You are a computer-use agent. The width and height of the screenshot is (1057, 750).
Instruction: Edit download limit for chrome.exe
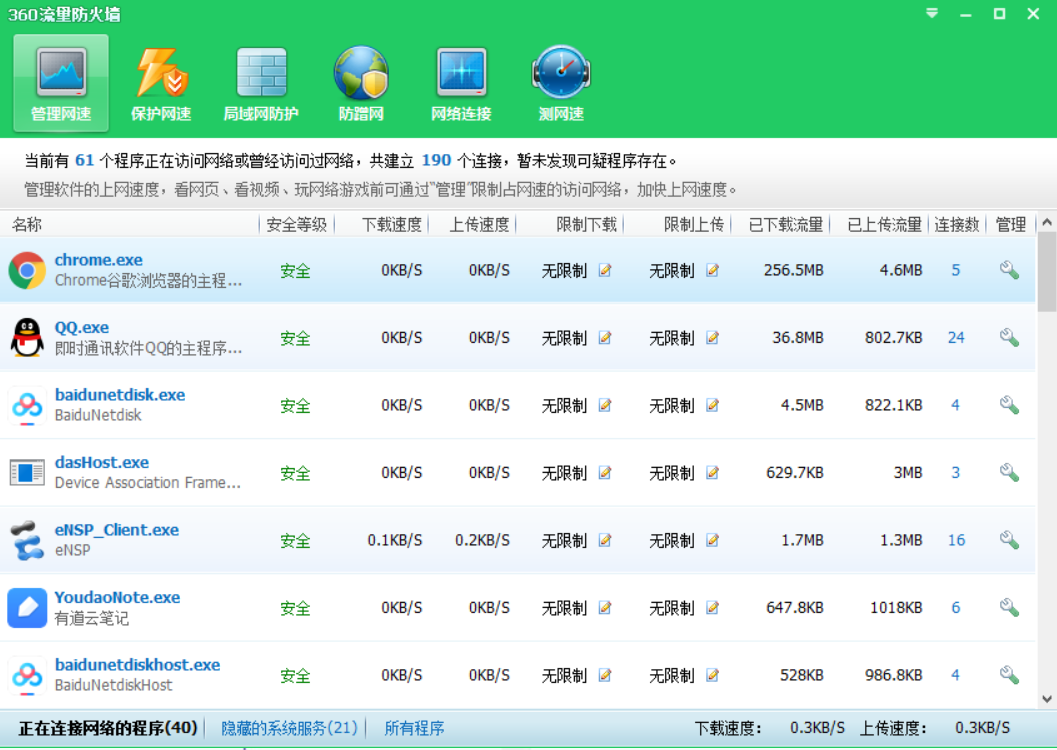(x=605, y=270)
